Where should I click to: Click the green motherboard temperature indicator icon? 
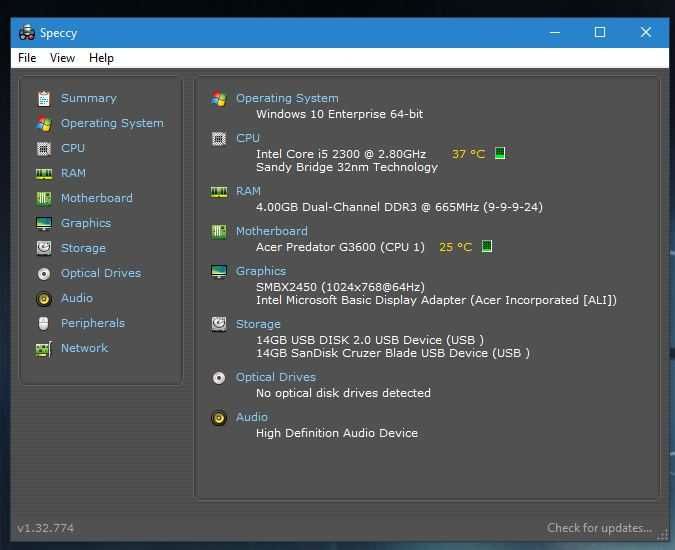click(x=486, y=246)
